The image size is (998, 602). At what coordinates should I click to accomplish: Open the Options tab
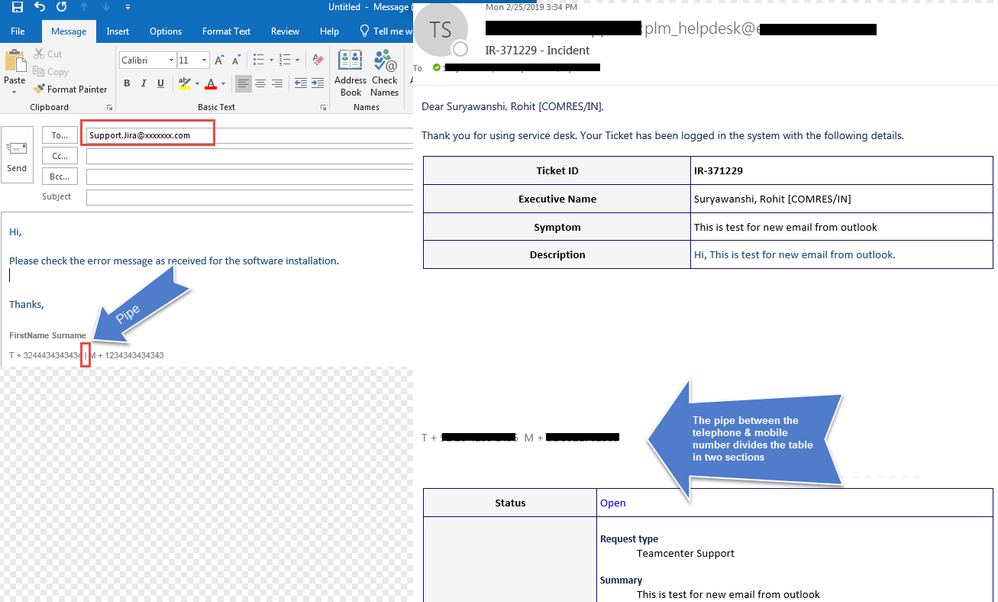[165, 31]
